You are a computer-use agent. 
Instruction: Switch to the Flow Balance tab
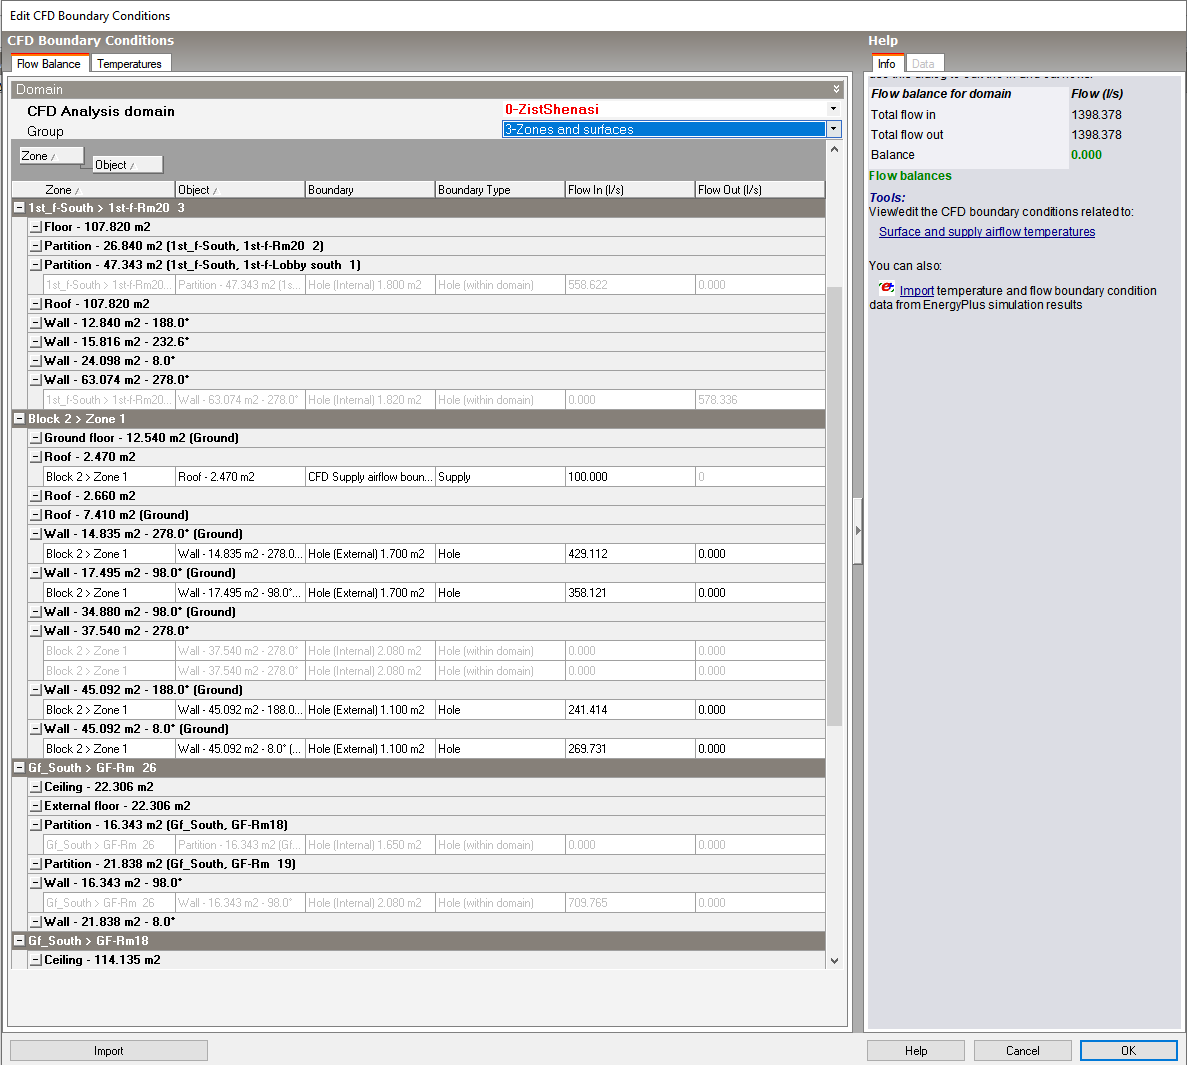tap(48, 64)
